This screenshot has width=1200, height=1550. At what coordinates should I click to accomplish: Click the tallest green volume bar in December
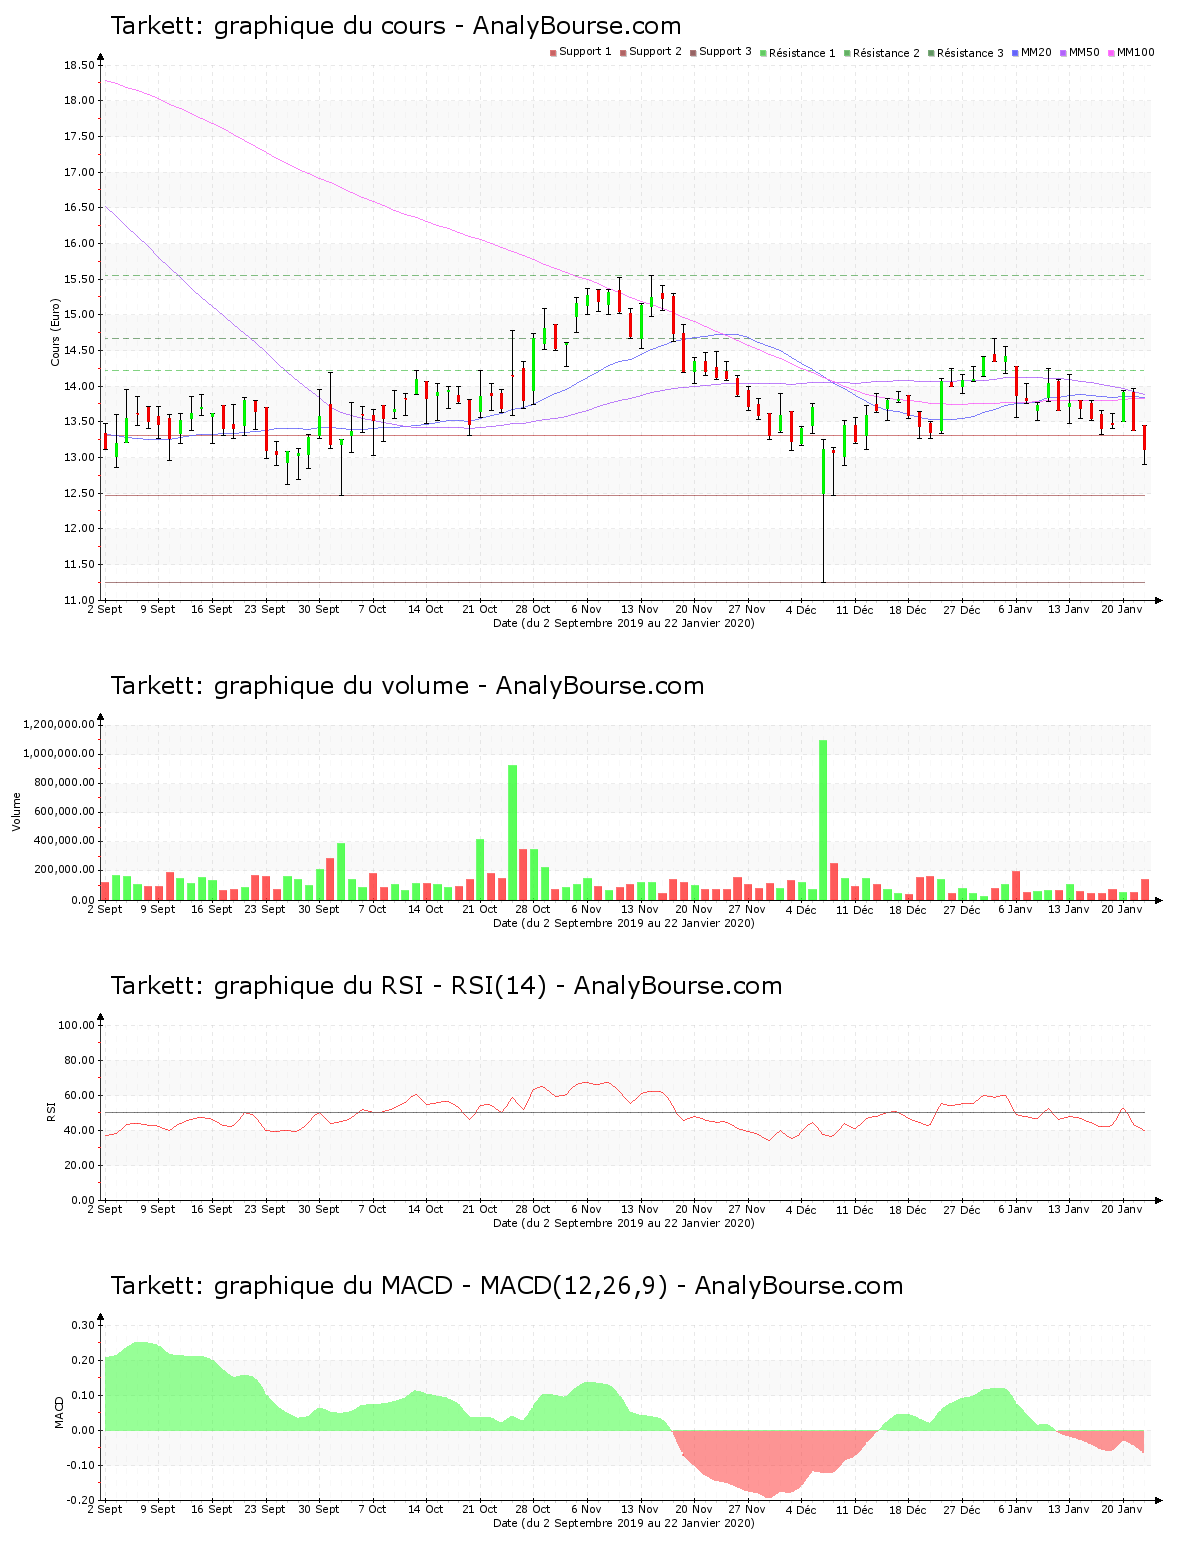pyautogui.click(x=823, y=820)
